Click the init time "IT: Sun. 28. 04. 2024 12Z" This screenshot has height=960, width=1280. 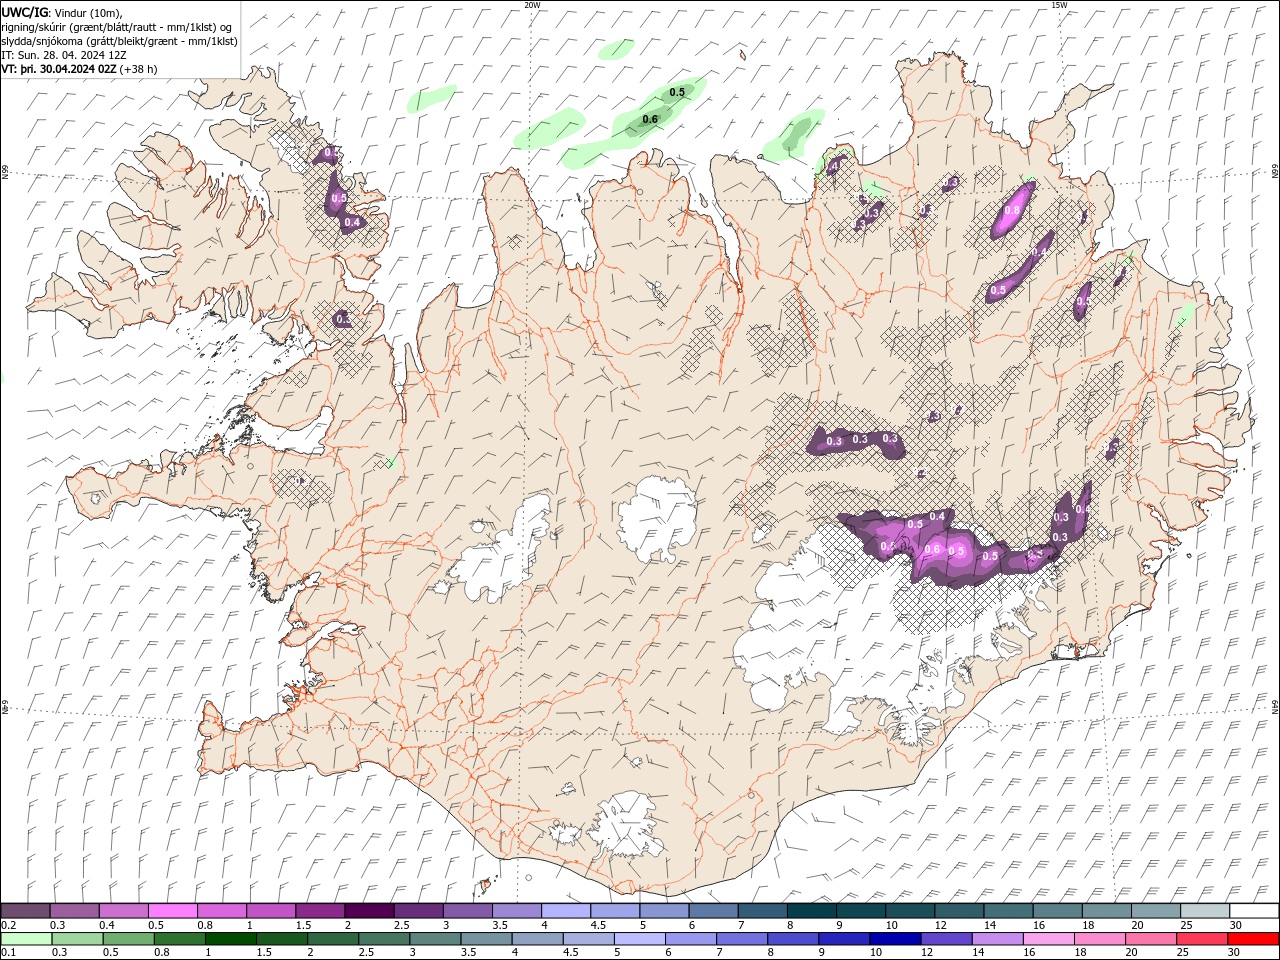click(x=64, y=55)
